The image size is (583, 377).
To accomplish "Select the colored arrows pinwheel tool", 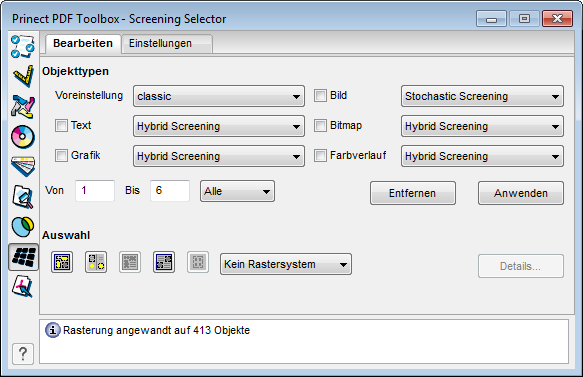I will coord(23,107).
